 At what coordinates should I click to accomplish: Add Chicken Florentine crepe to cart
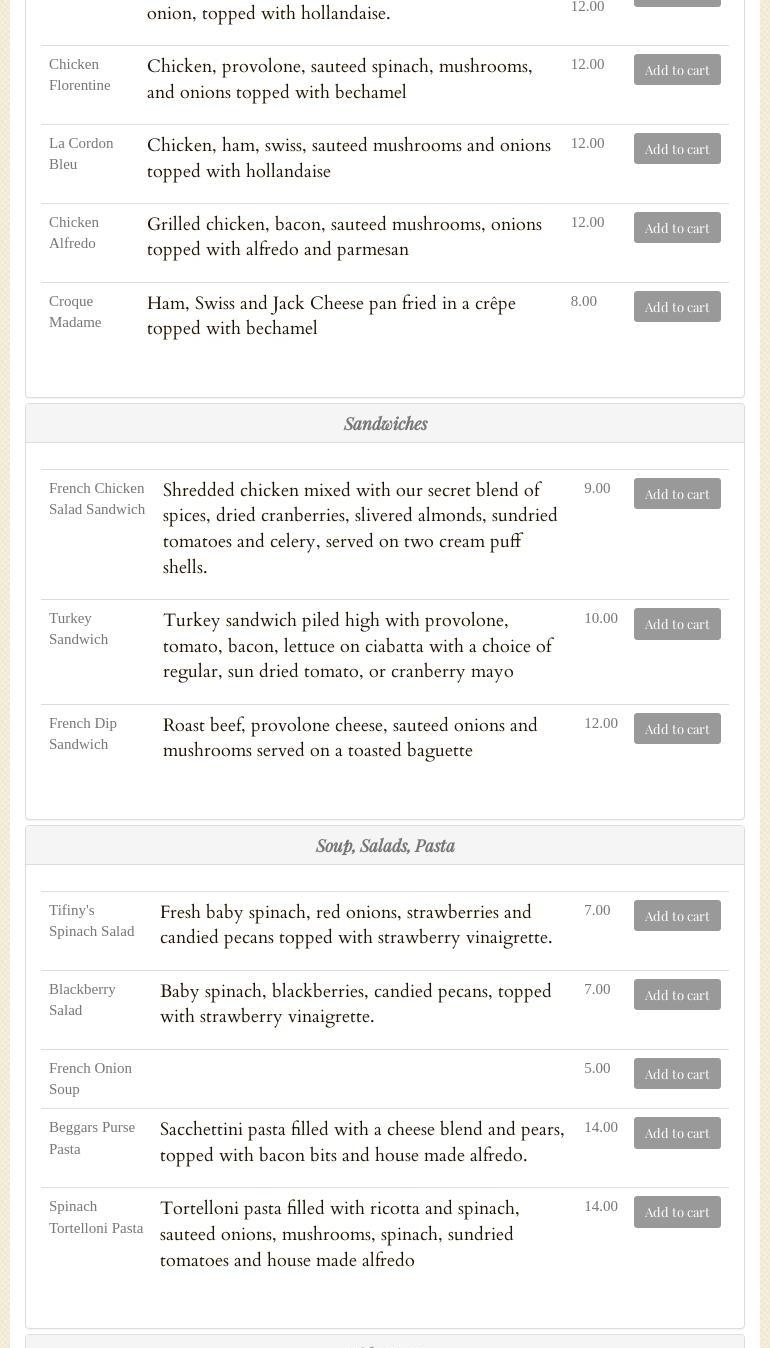677,70
